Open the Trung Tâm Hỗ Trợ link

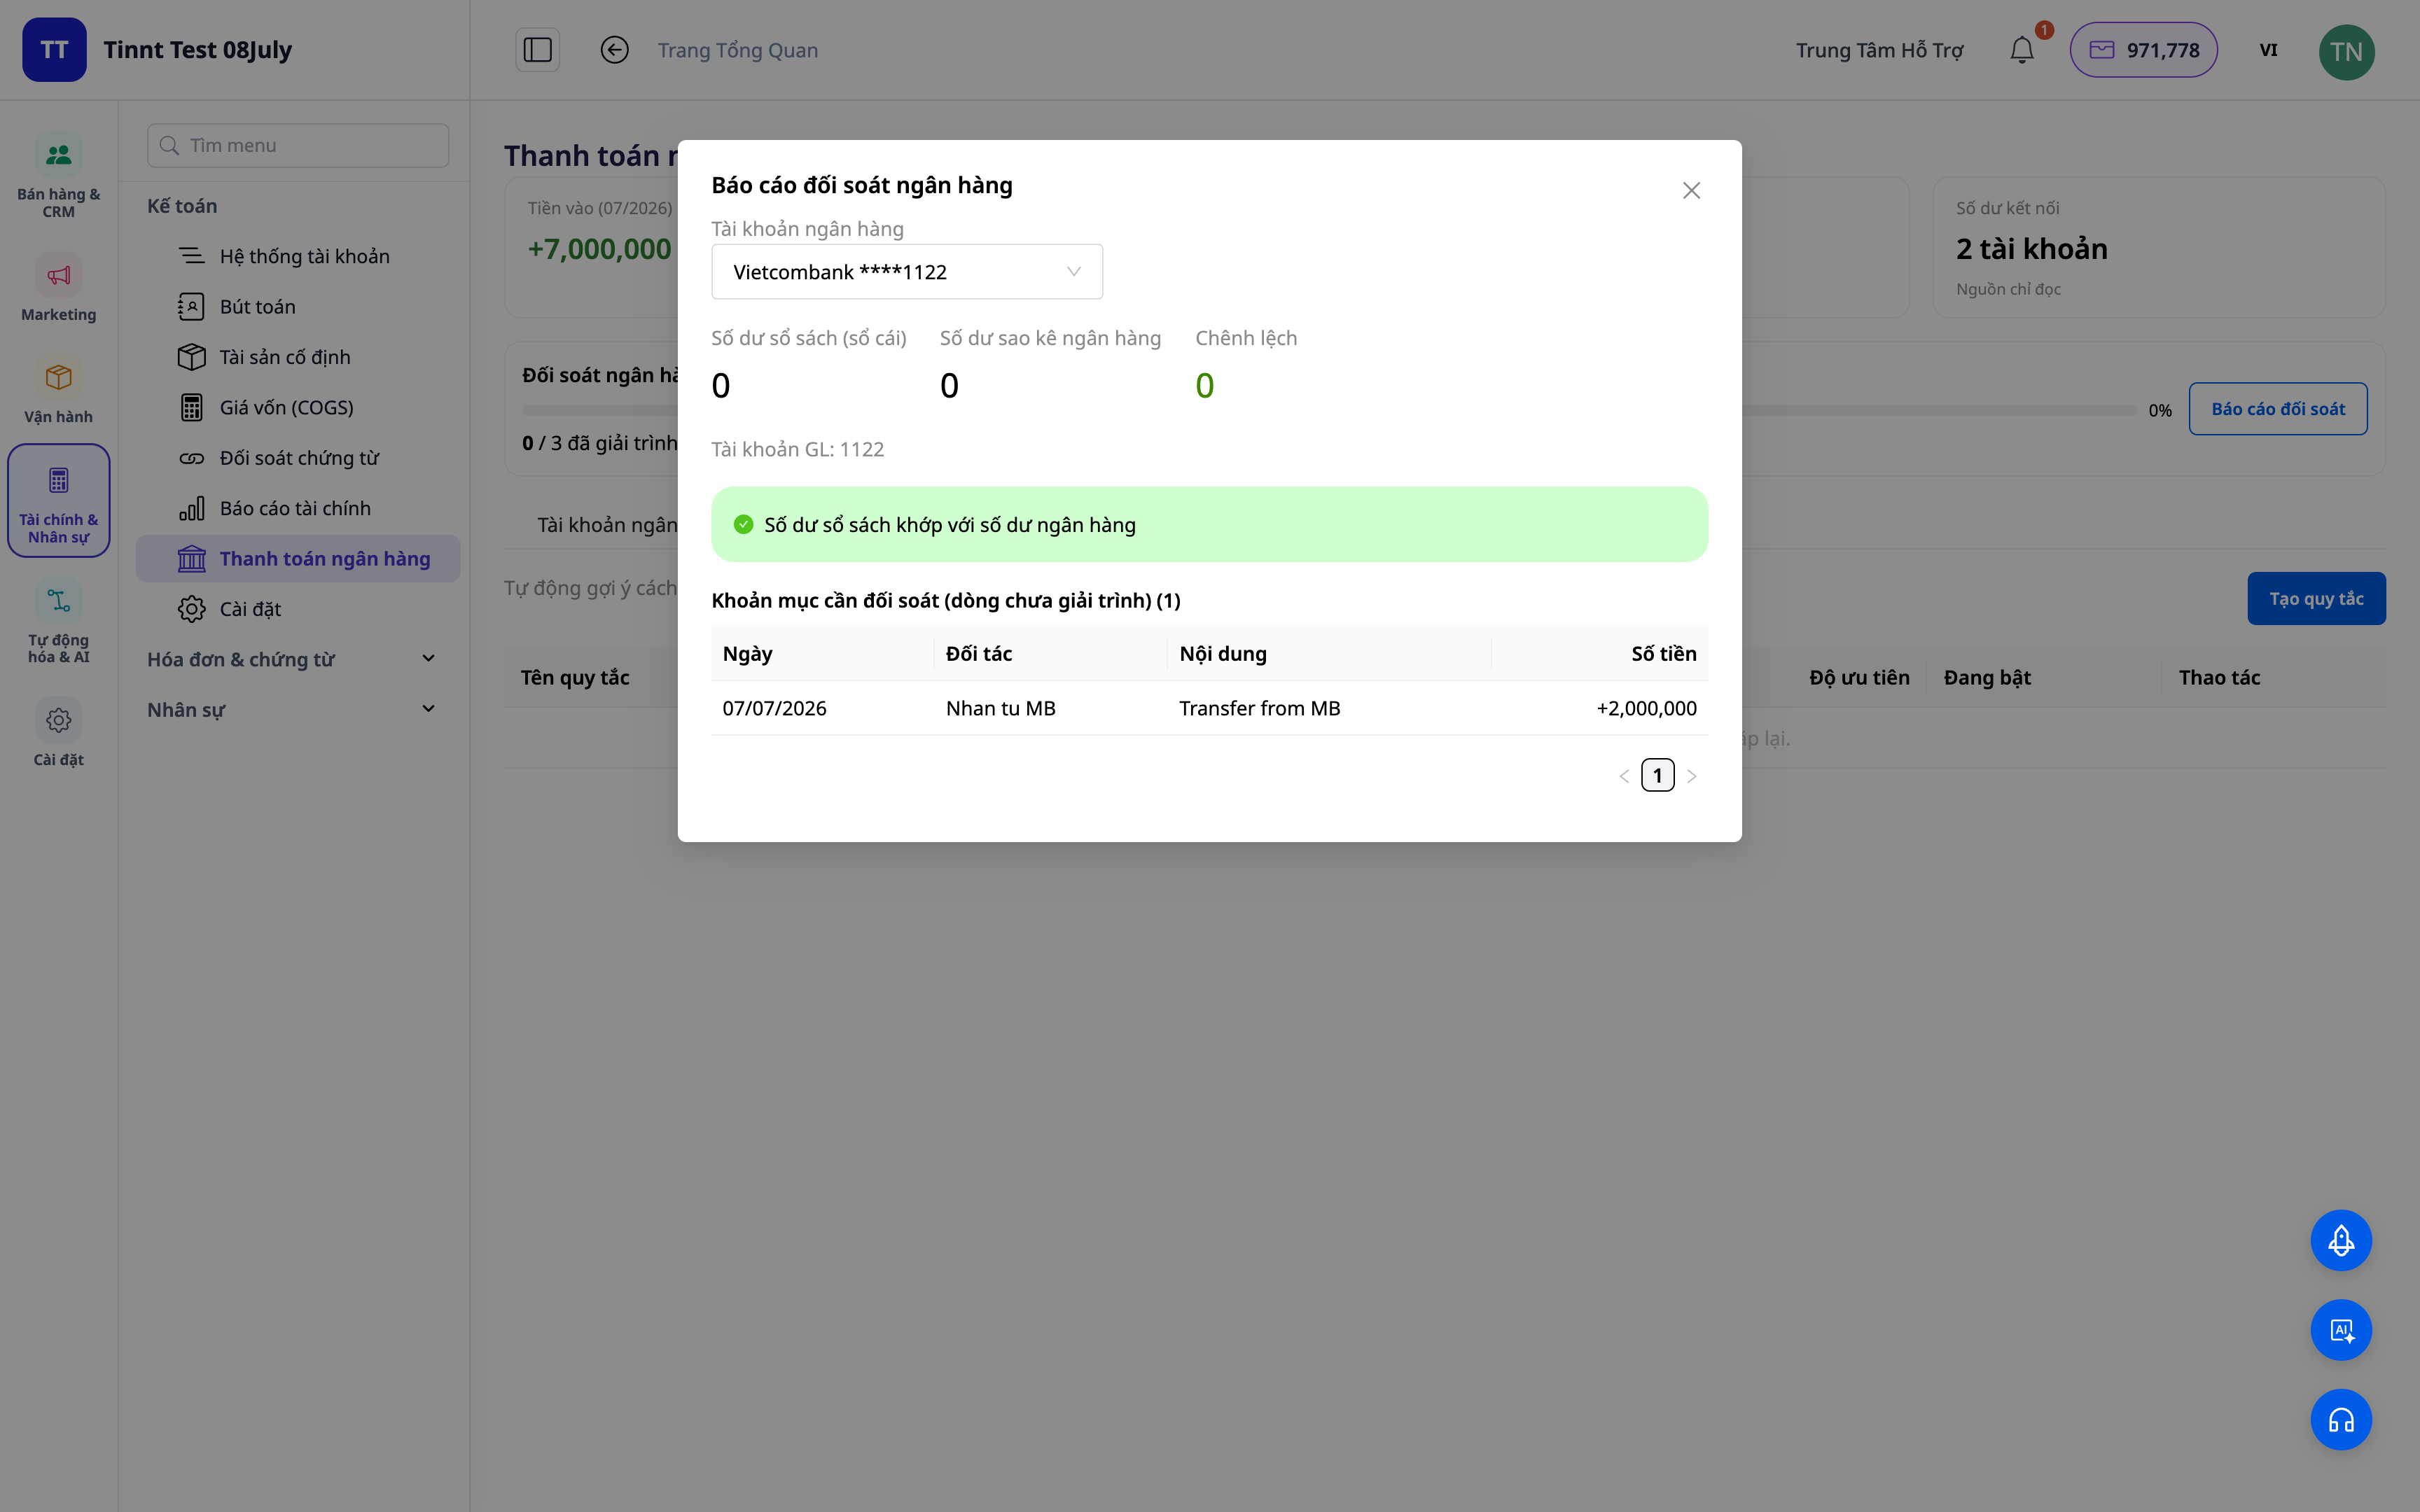[x=1879, y=50]
